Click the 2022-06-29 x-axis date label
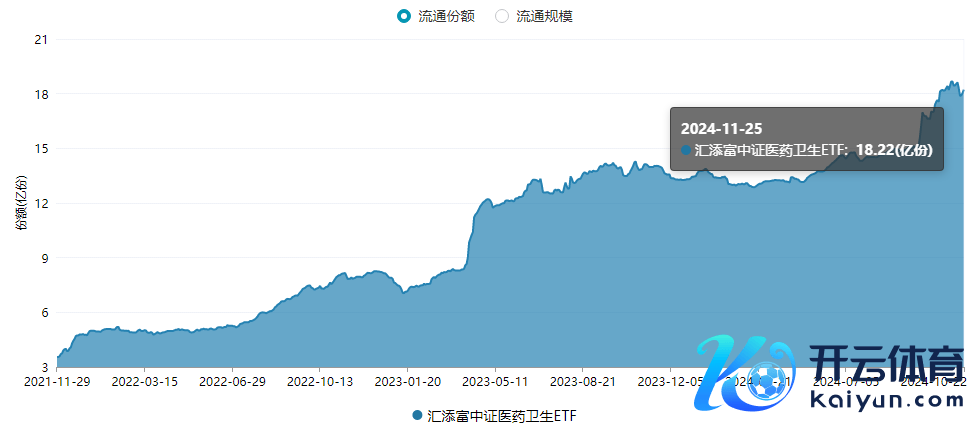 tap(232, 381)
